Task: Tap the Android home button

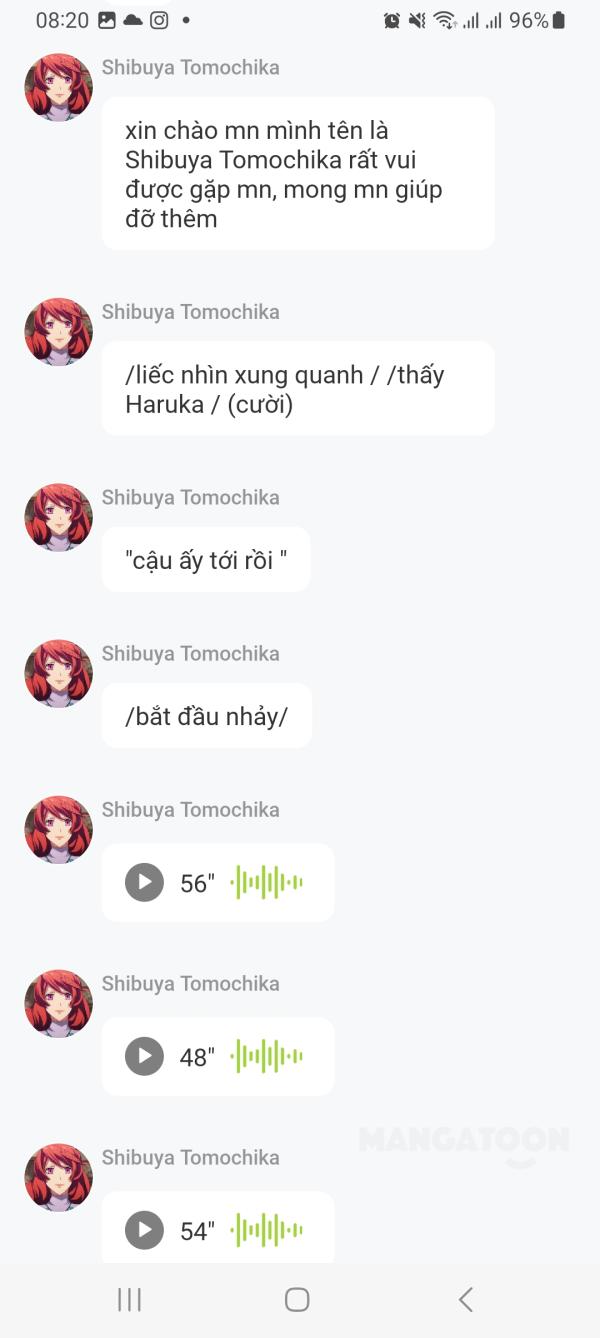Action: pos(297,1299)
